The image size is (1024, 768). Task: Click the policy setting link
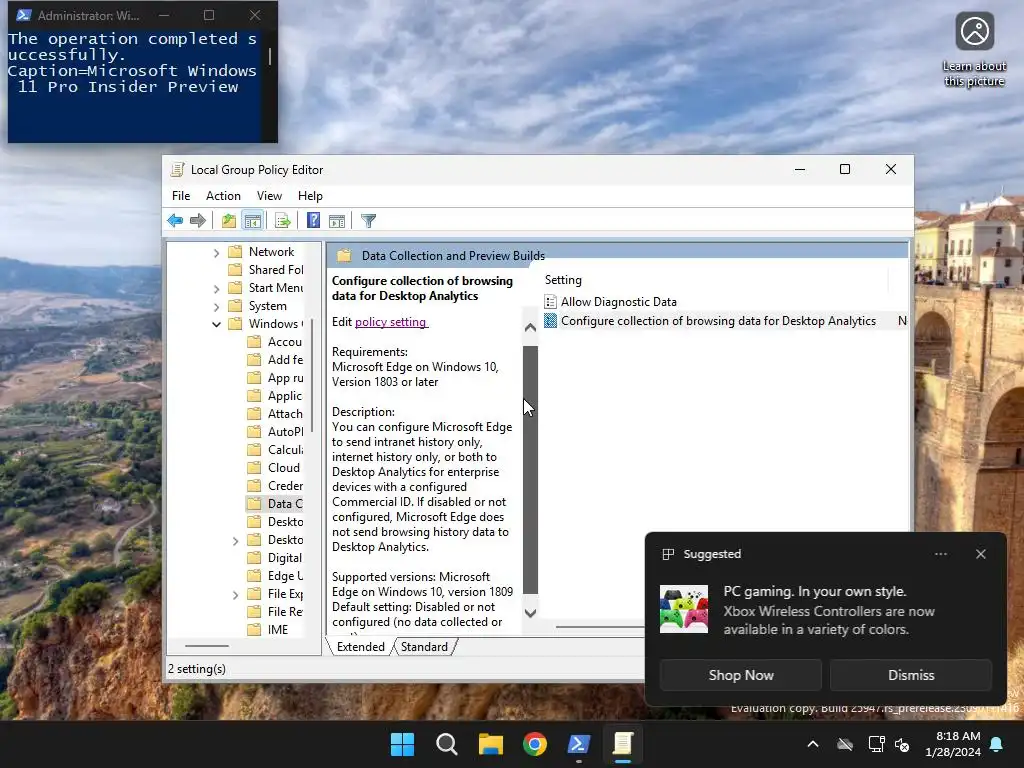pyautogui.click(x=391, y=322)
